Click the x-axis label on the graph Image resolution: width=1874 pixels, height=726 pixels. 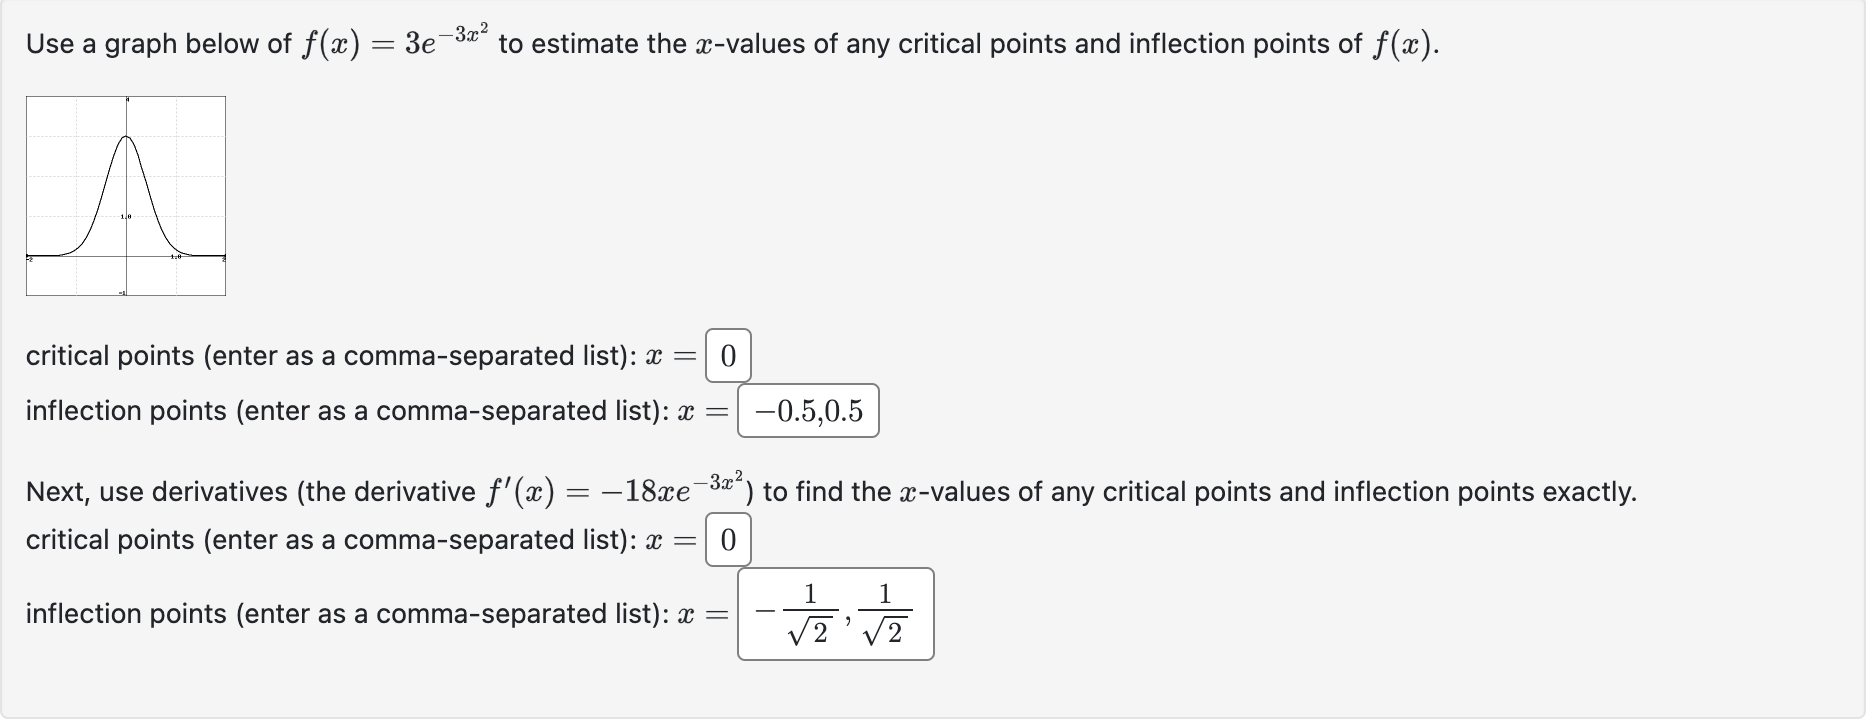coord(176,257)
